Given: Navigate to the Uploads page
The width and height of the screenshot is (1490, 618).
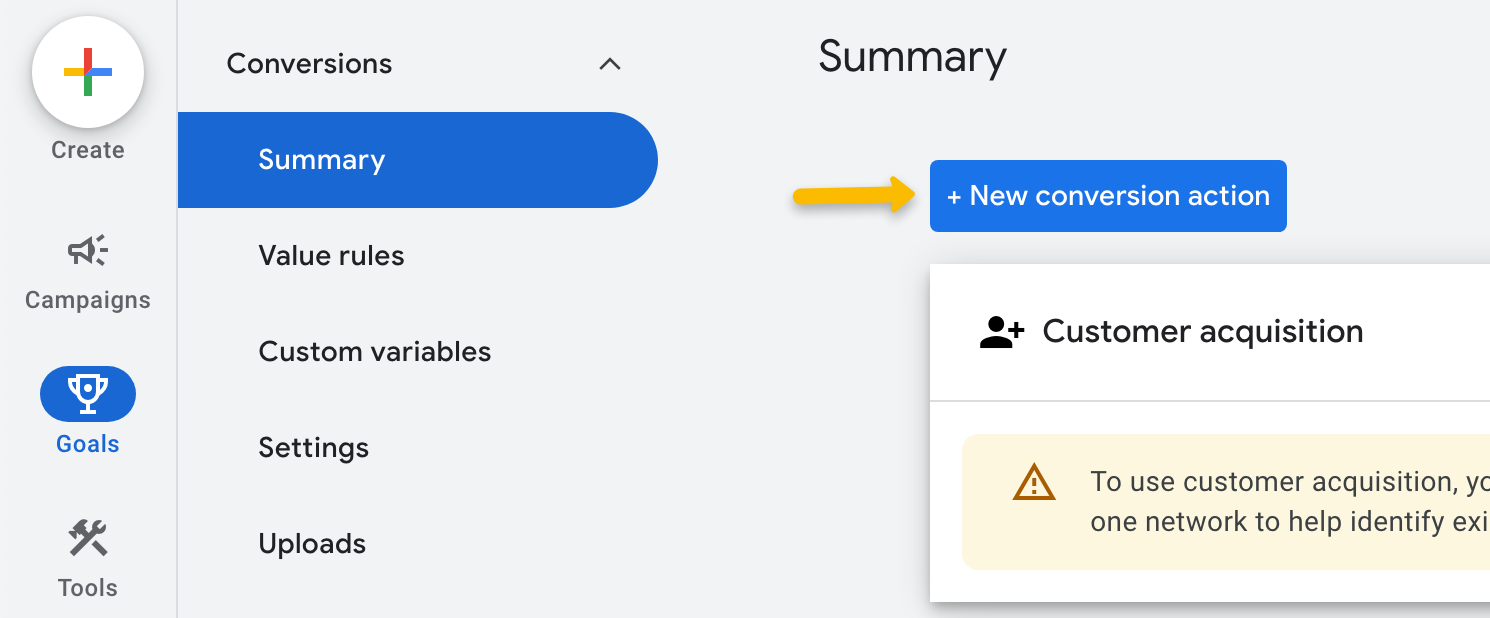Looking at the screenshot, I should tap(312, 544).
